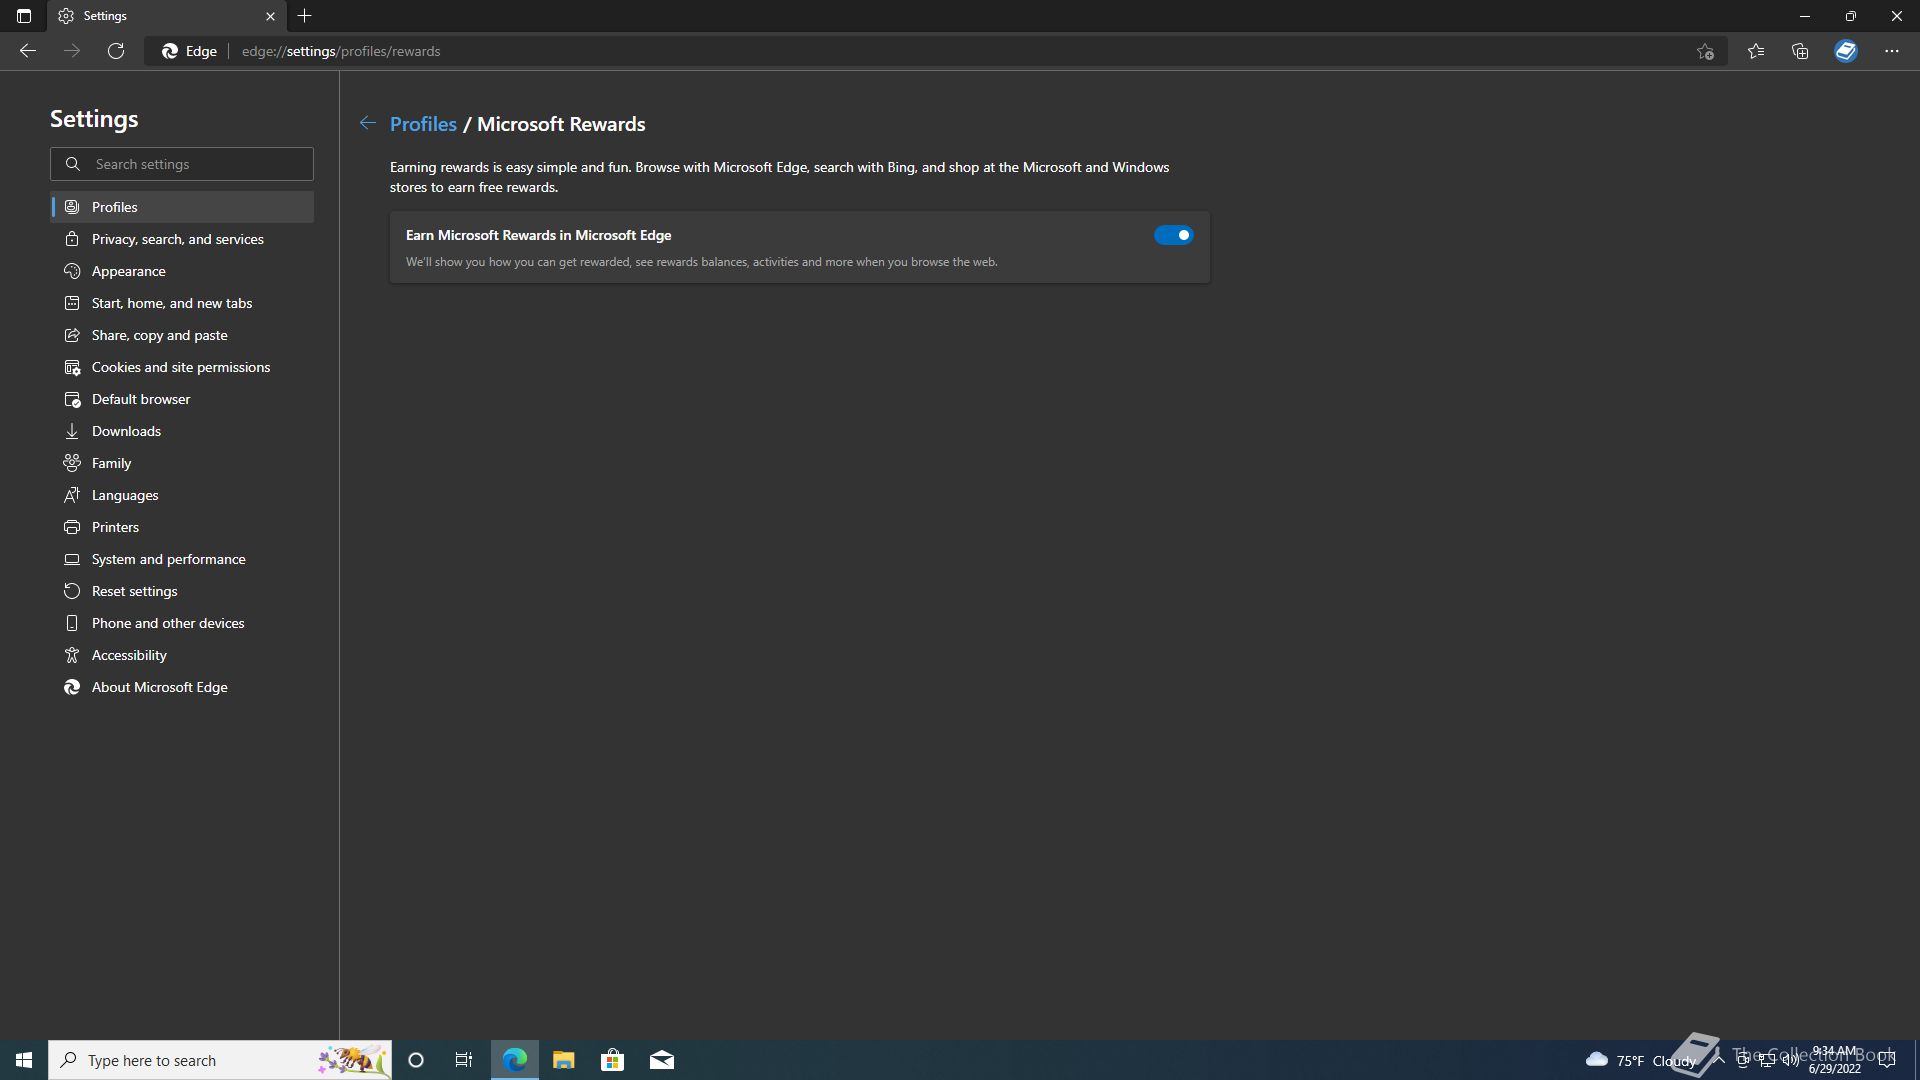Click the address bar URL
This screenshot has height=1080, width=1920.
340,51
